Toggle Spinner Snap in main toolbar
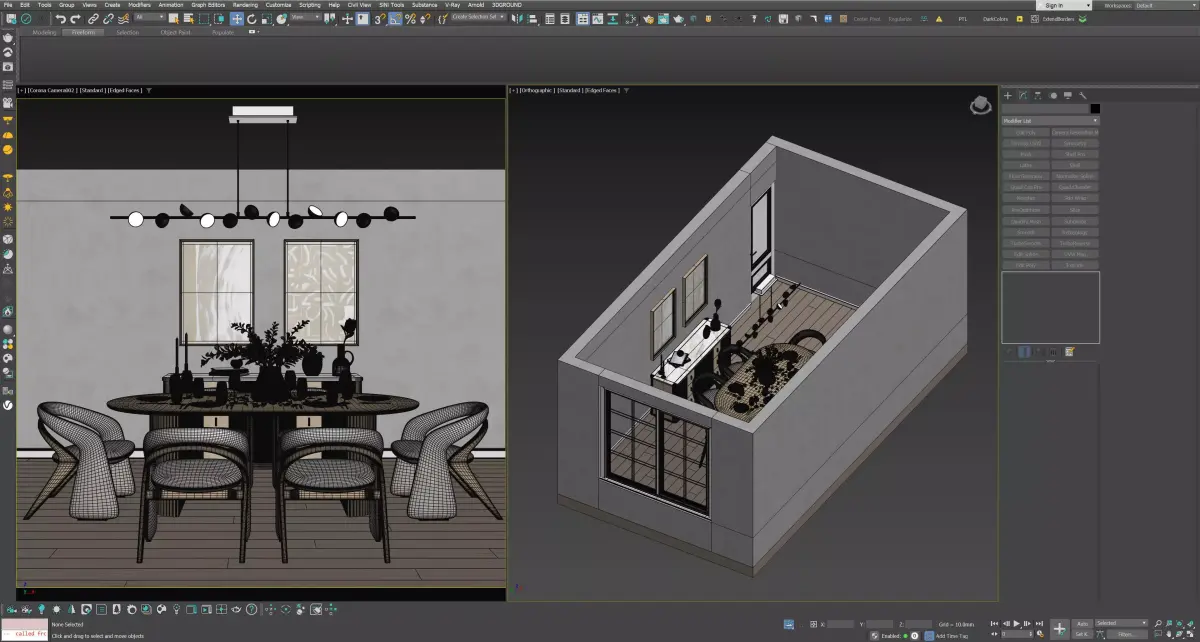 tap(425, 18)
